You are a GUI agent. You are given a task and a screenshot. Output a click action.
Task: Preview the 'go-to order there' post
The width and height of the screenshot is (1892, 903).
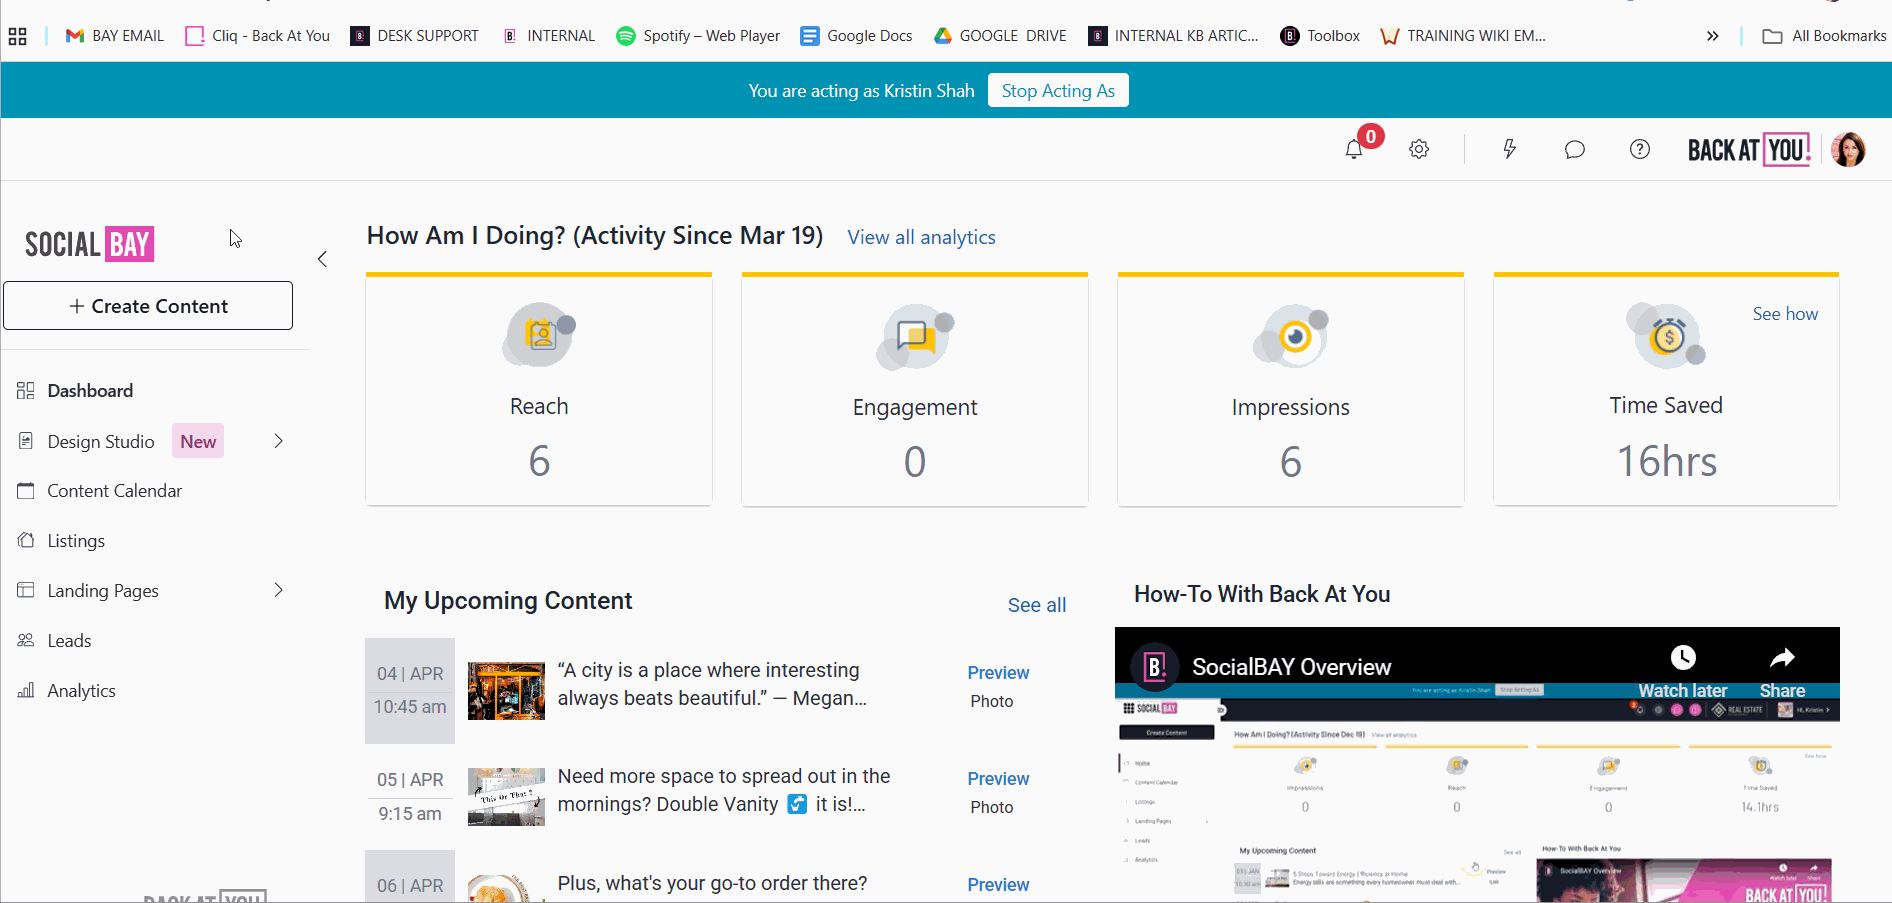click(x=998, y=885)
